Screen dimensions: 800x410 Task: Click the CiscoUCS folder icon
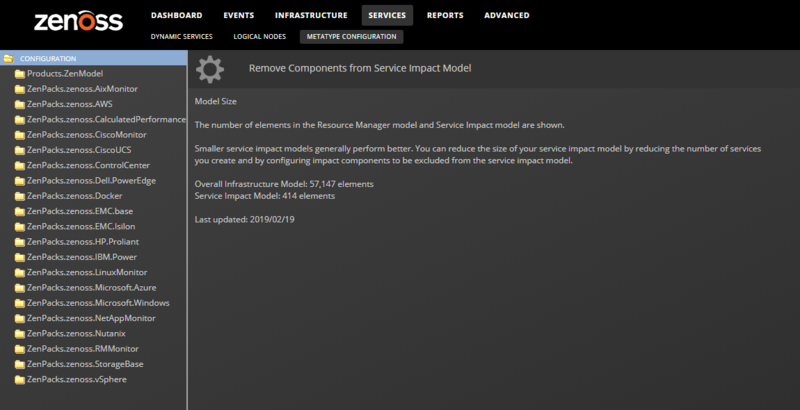(x=20, y=150)
